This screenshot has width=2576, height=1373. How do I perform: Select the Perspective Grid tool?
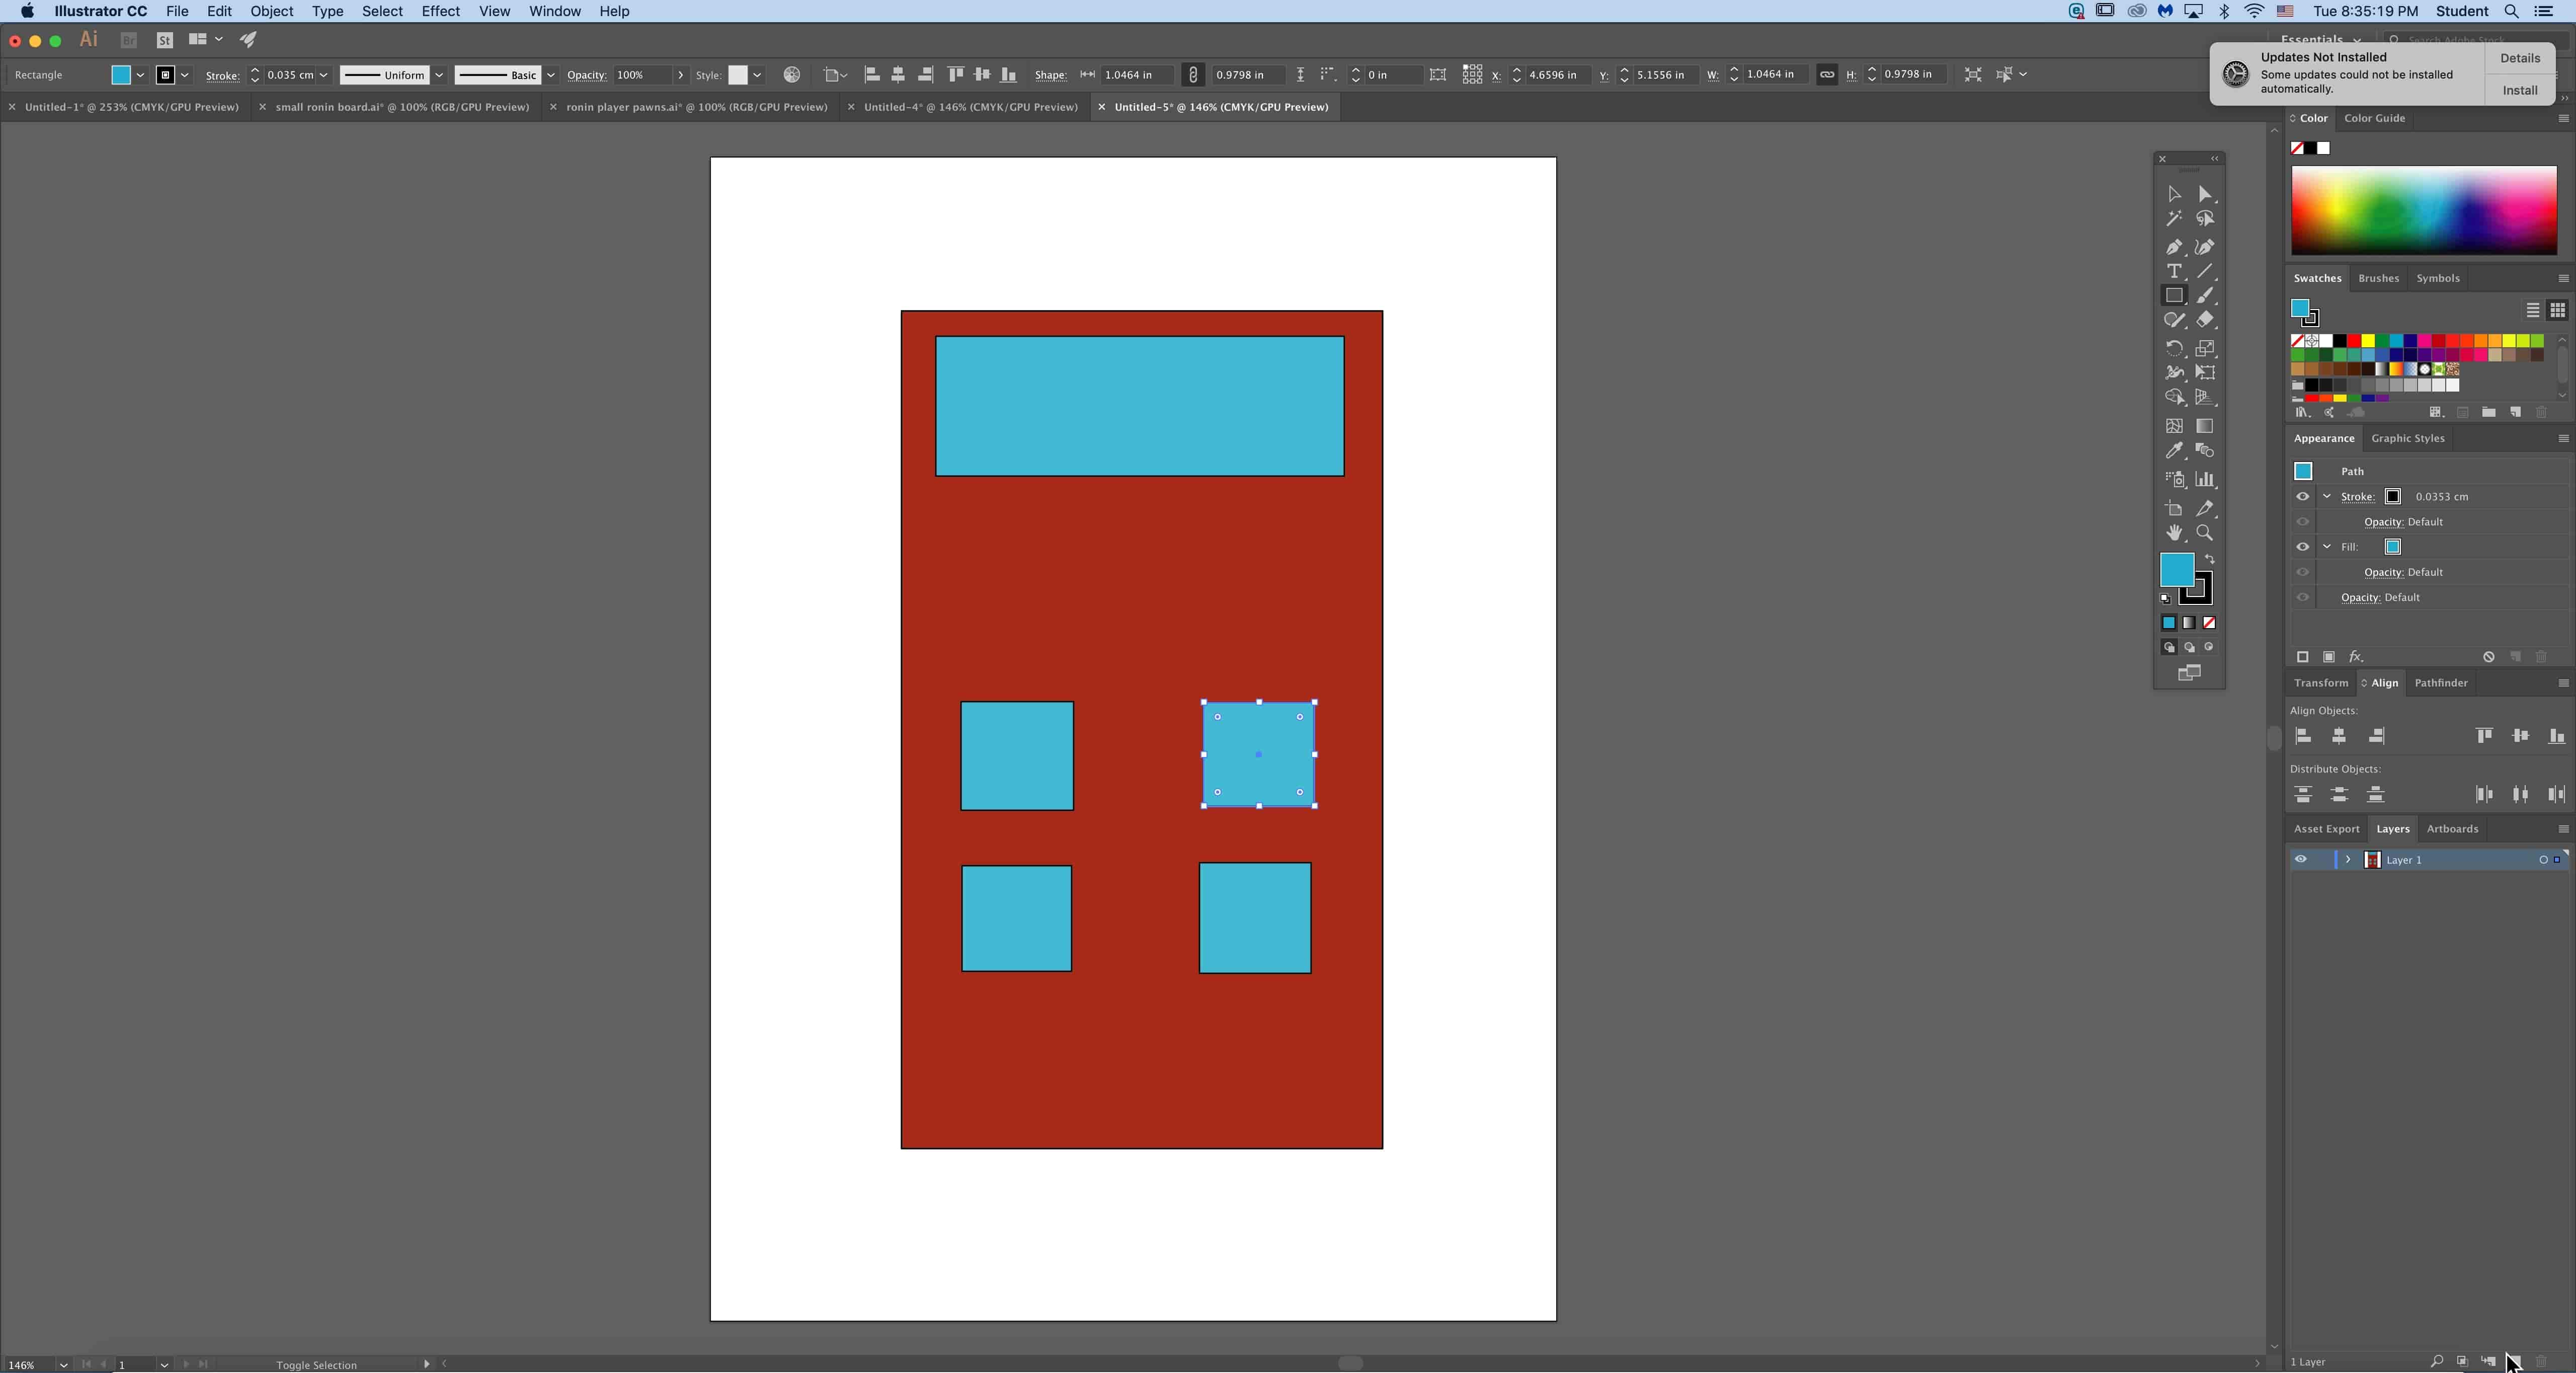click(x=2205, y=398)
